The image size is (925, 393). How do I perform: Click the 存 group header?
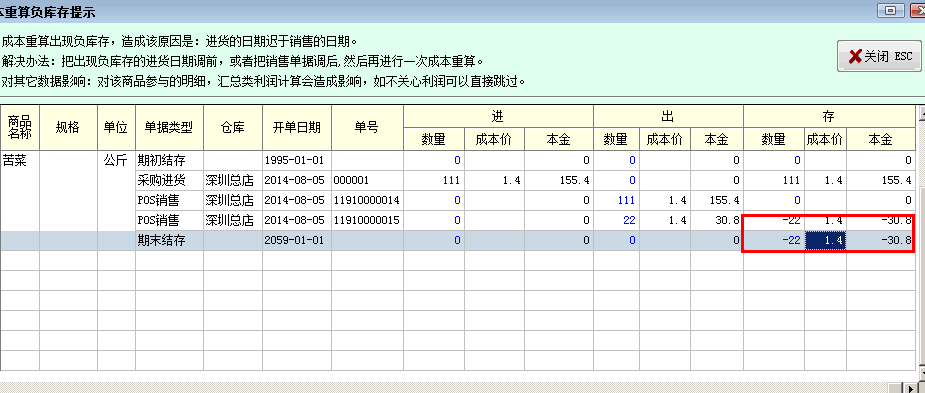point(829,116)
